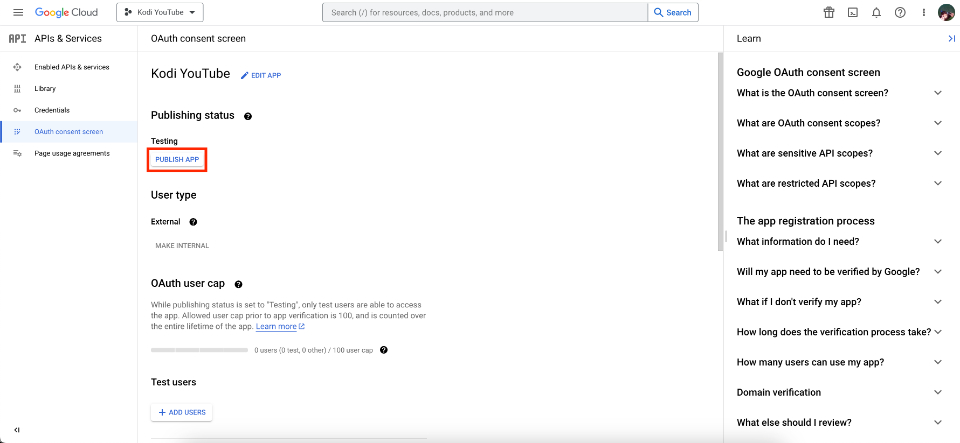
Task: Show help for OAuth user cap
Action: 239,284
